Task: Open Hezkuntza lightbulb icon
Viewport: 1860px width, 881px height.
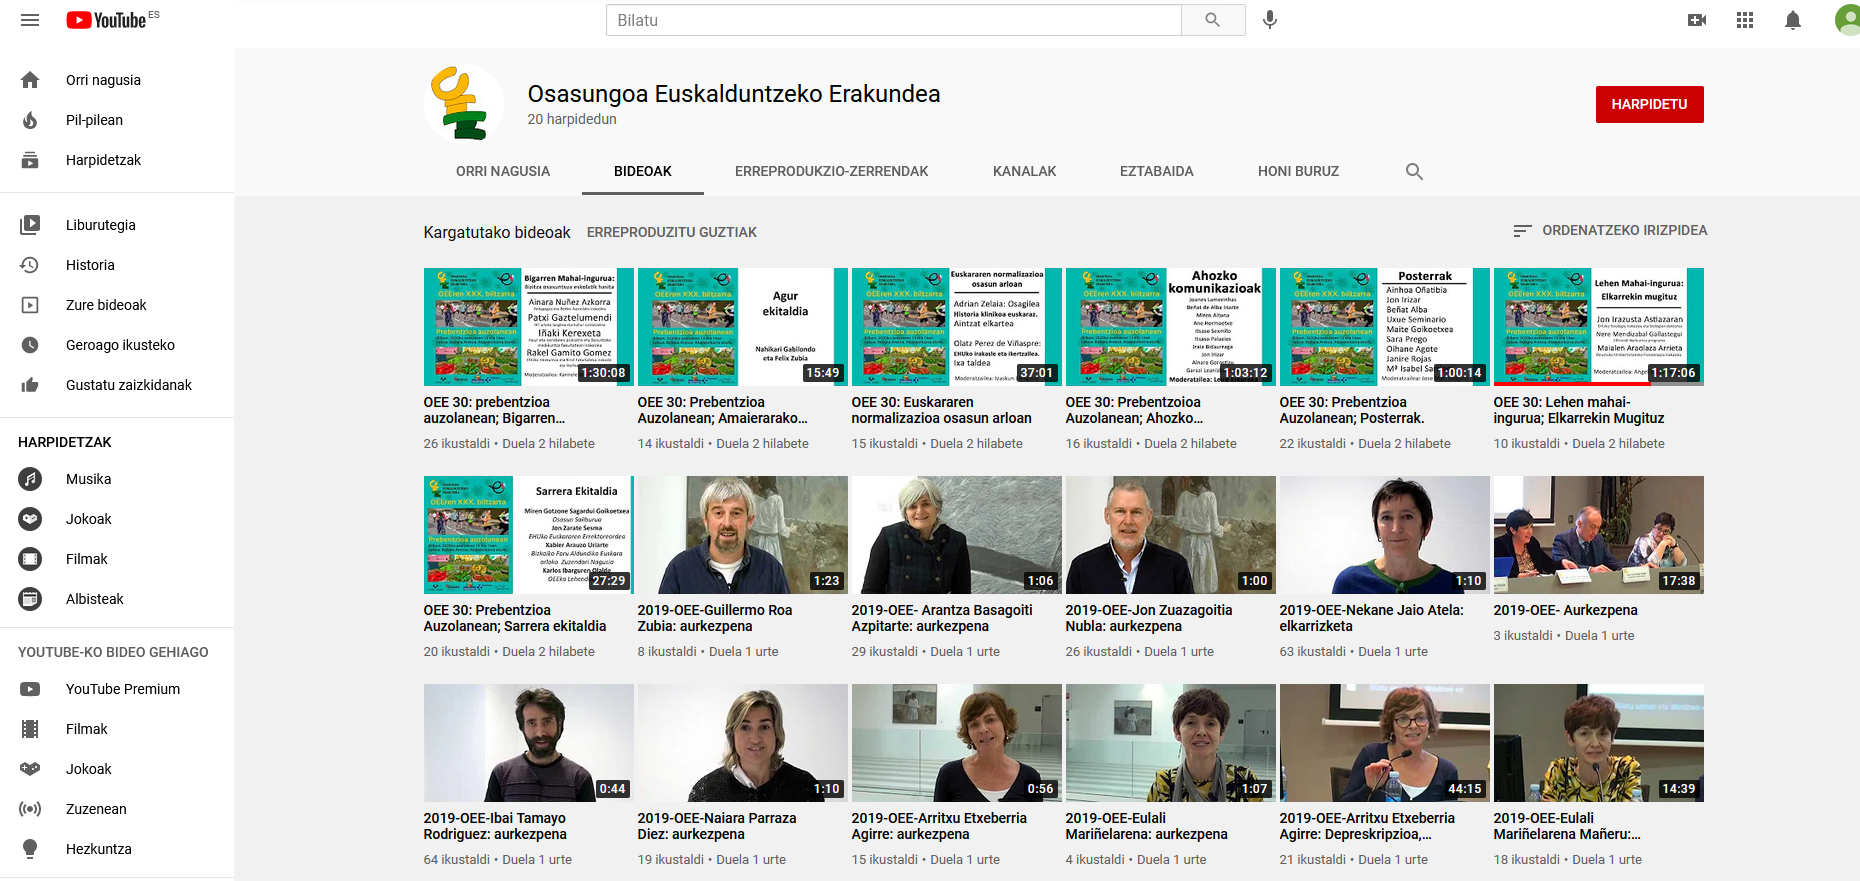Action: pos(30,849)
